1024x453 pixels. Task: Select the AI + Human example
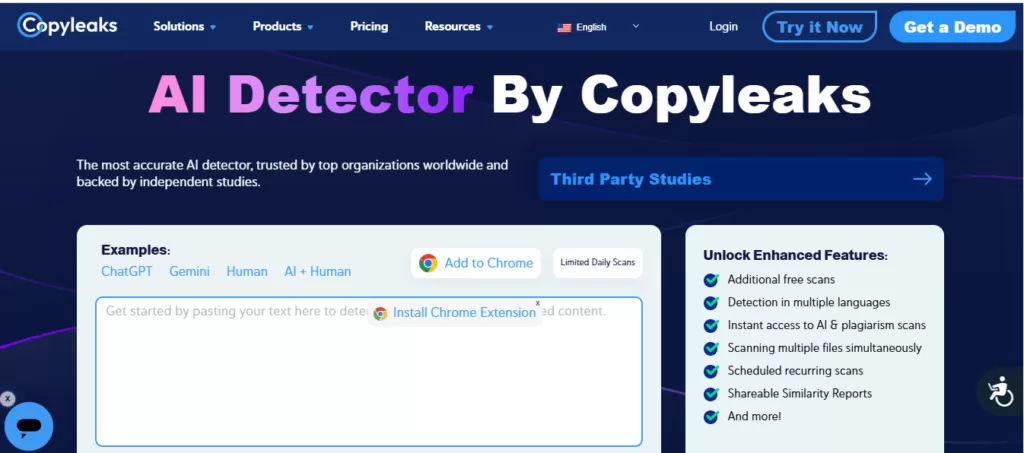tap(317, 272)
